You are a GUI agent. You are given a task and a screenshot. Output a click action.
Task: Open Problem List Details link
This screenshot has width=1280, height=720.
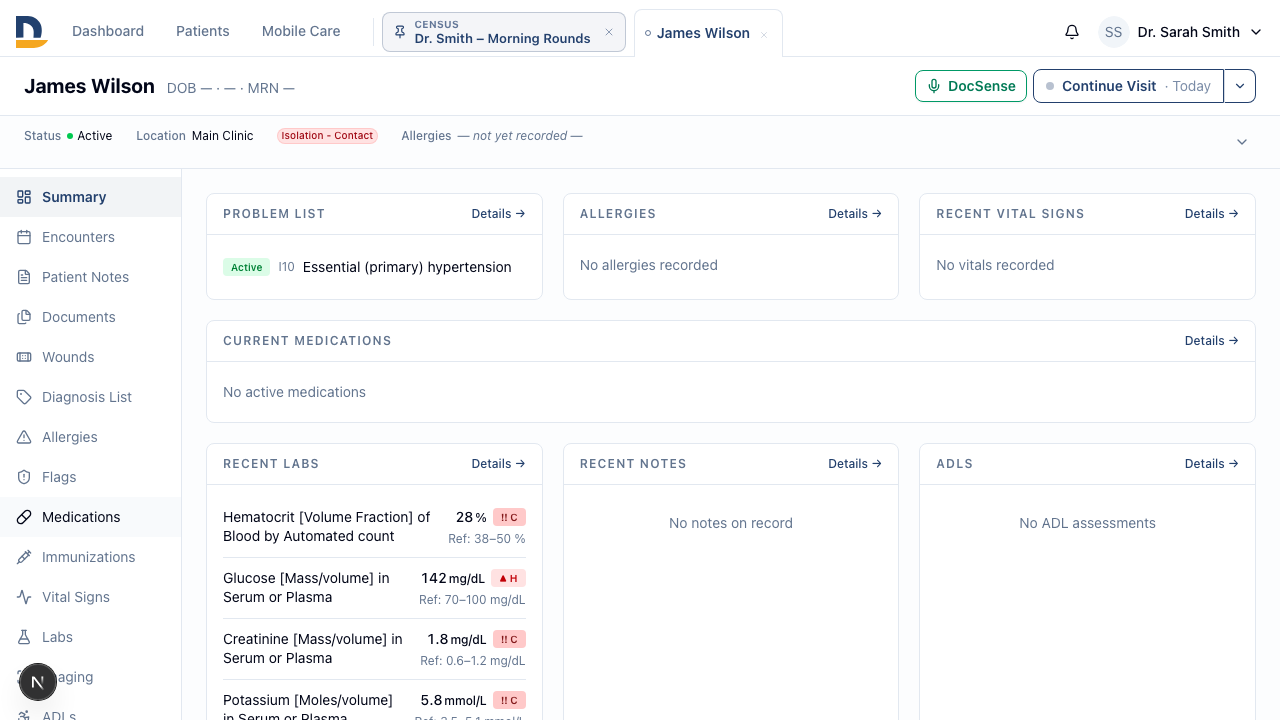click(x=498, y=214)
